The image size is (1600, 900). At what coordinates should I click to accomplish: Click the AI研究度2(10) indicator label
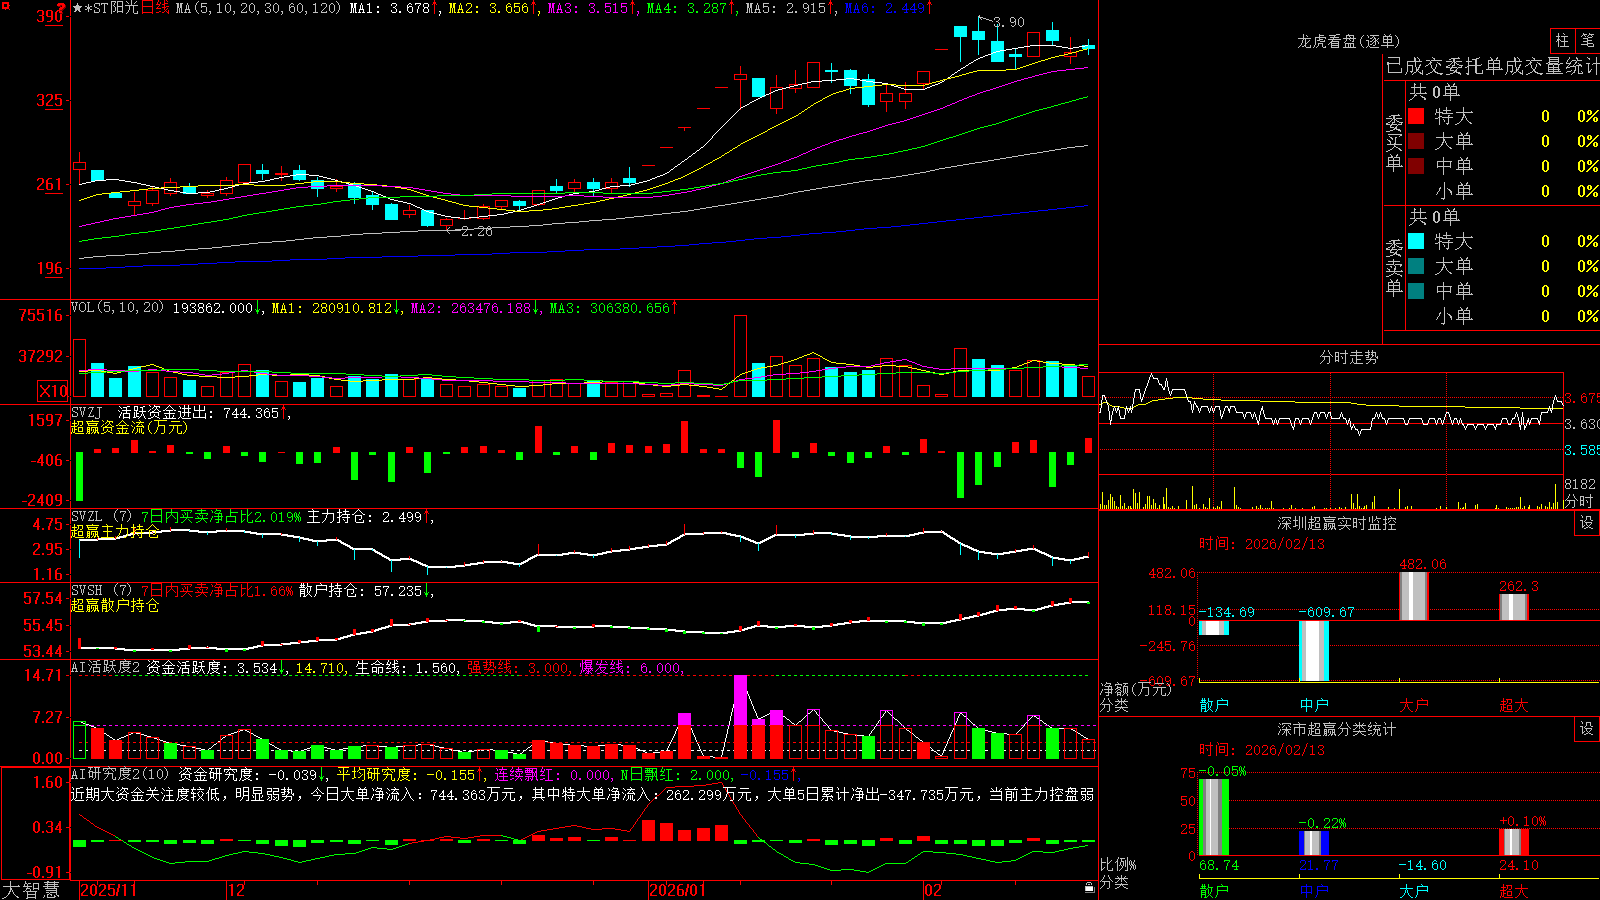121,774
